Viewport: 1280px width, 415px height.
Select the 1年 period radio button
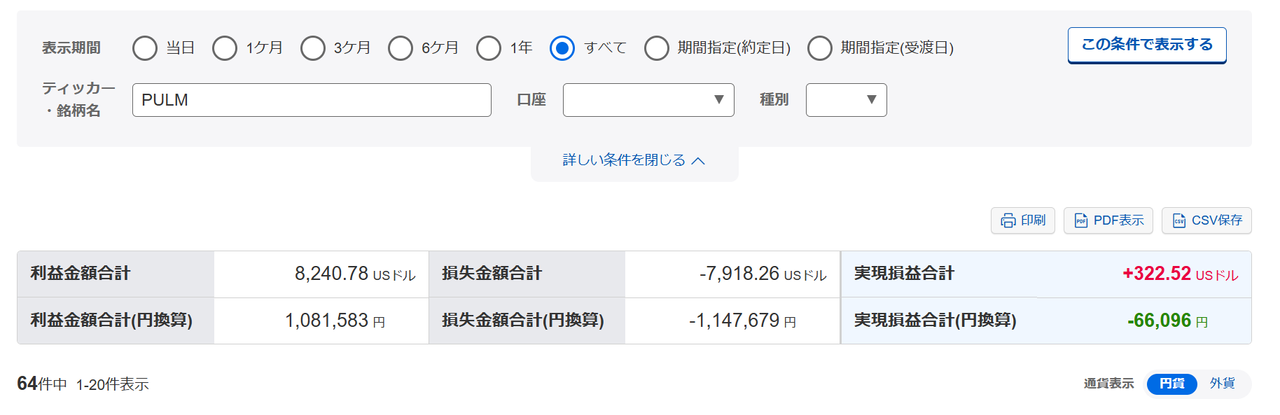tap(489, 47)
